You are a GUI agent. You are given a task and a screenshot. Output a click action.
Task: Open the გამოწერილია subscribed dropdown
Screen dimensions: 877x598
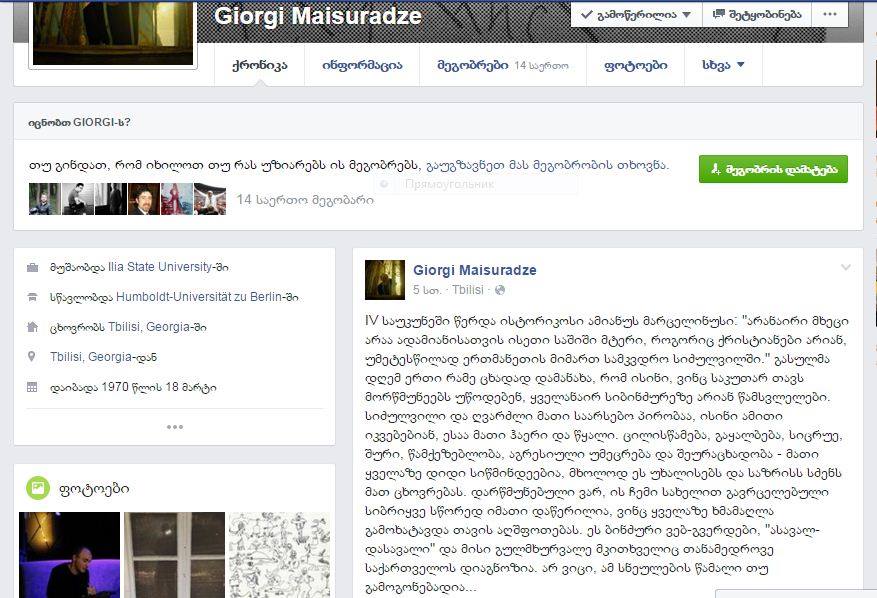[636, 15]
